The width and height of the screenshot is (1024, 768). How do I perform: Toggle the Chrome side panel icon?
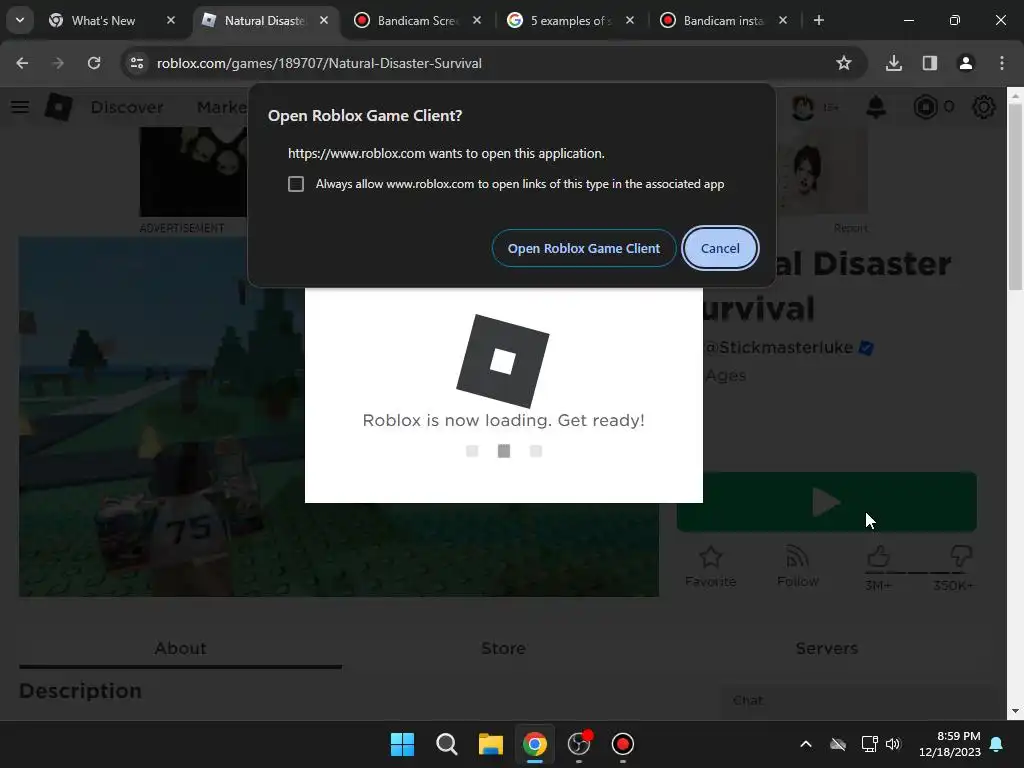tap(929, 63)
